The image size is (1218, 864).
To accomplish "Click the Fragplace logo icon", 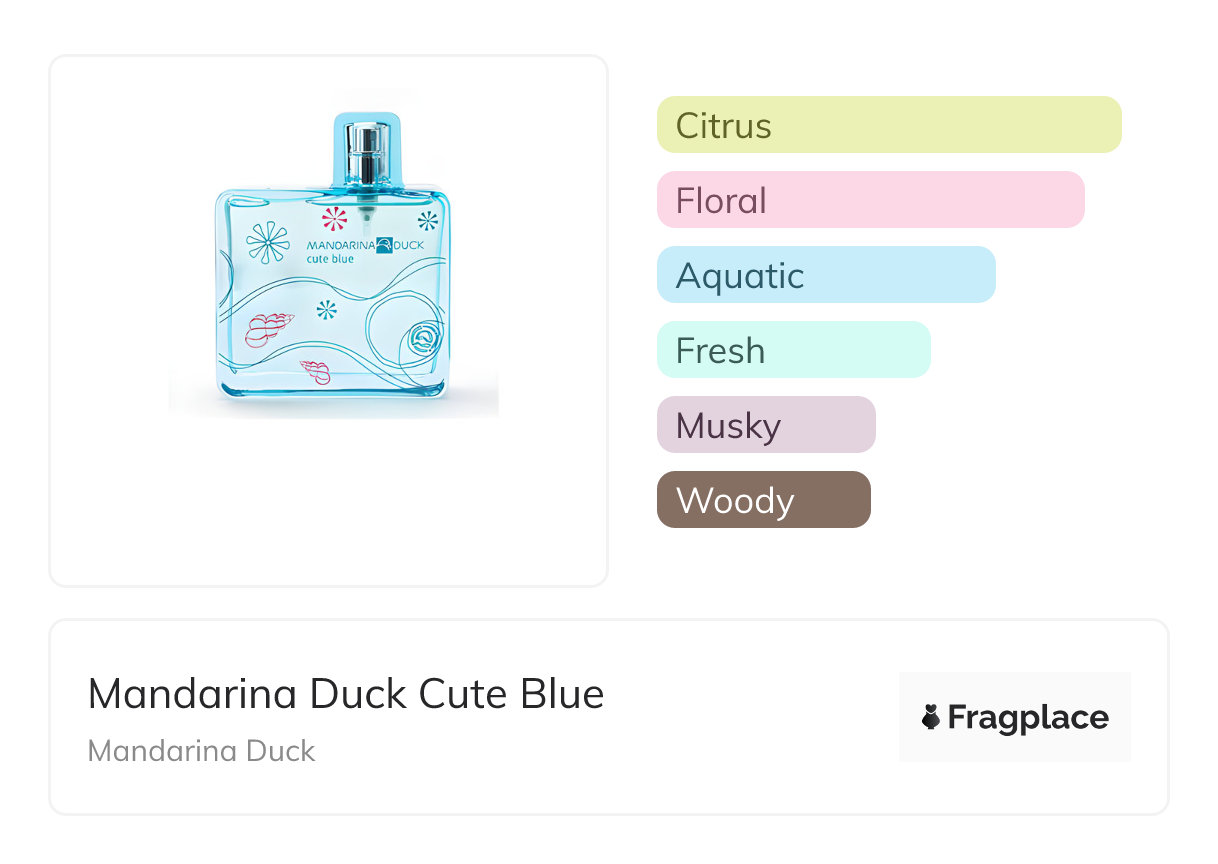I will pos(931,717).
